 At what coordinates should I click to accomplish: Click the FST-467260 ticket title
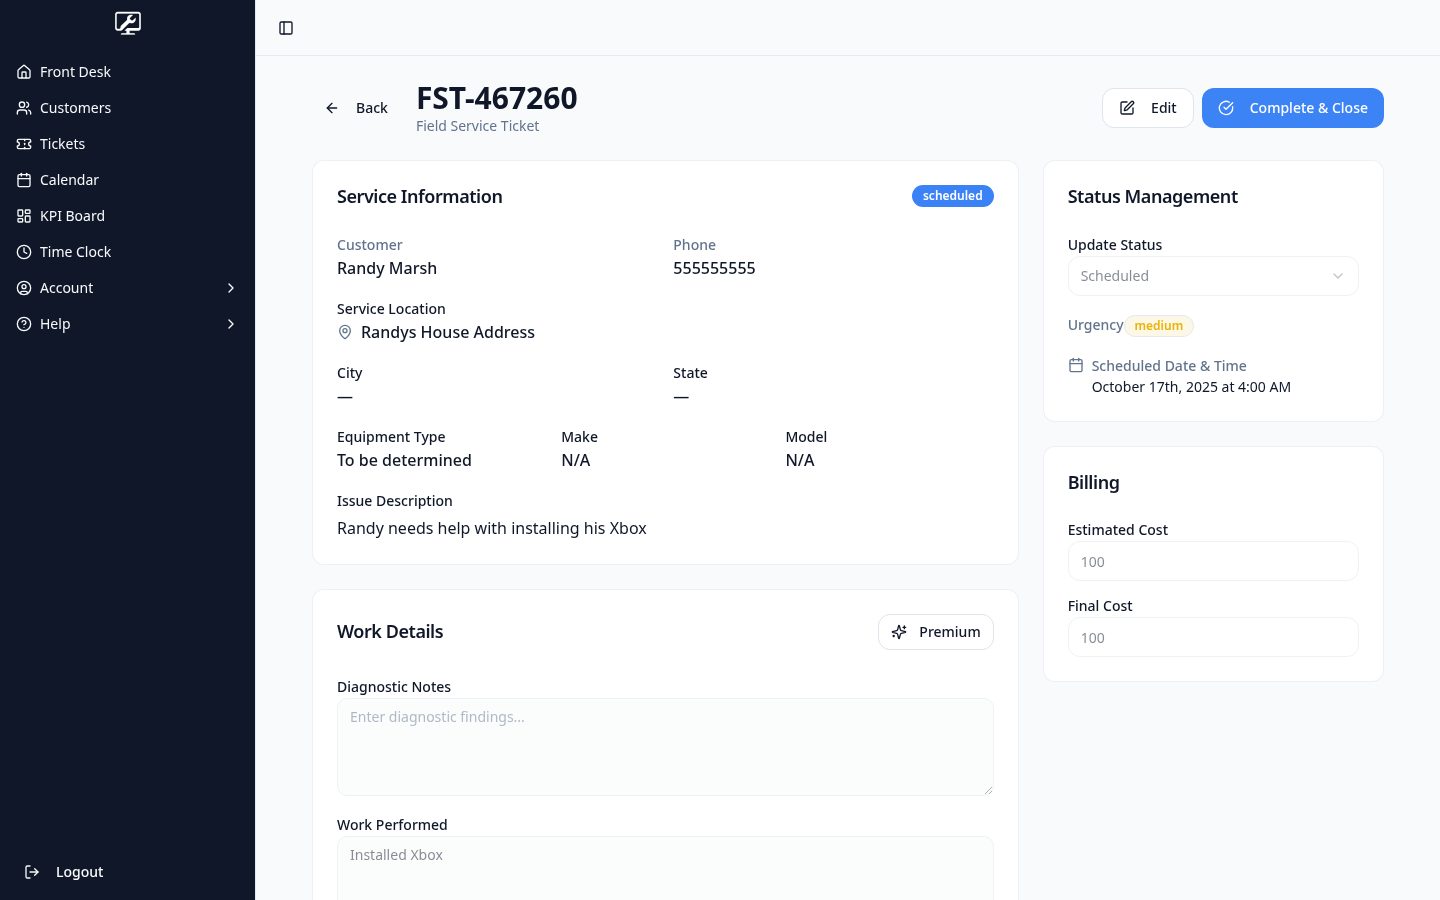tap(497, 98)
